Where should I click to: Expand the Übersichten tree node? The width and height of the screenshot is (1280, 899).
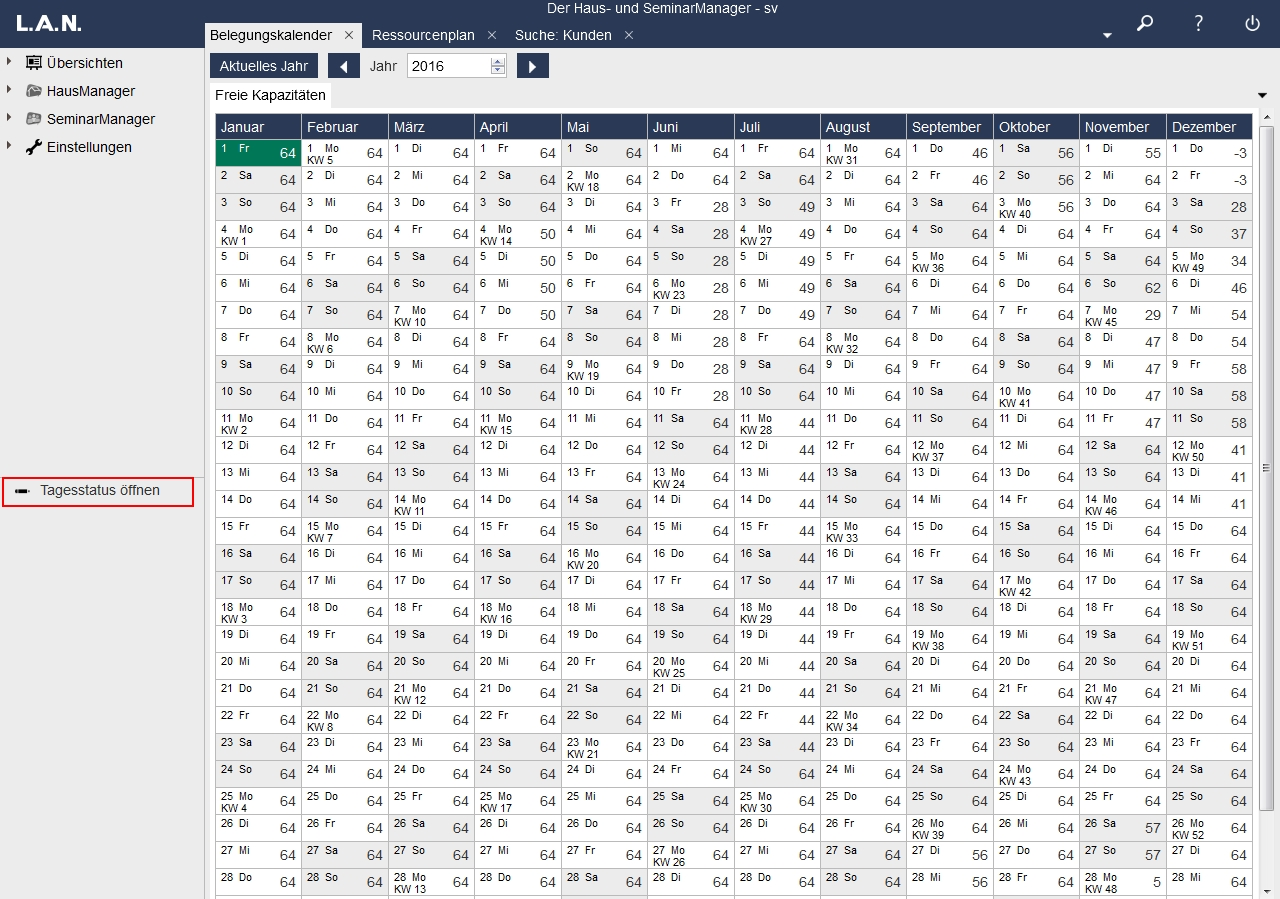[9, 62]
